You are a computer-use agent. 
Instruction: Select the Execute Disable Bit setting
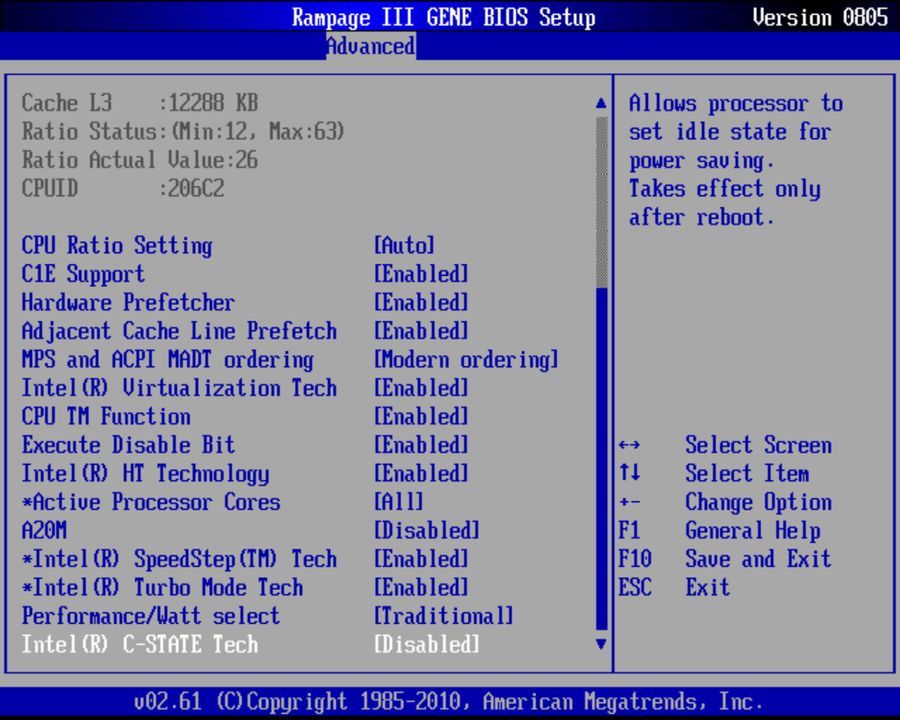click(x=129, y=445)
